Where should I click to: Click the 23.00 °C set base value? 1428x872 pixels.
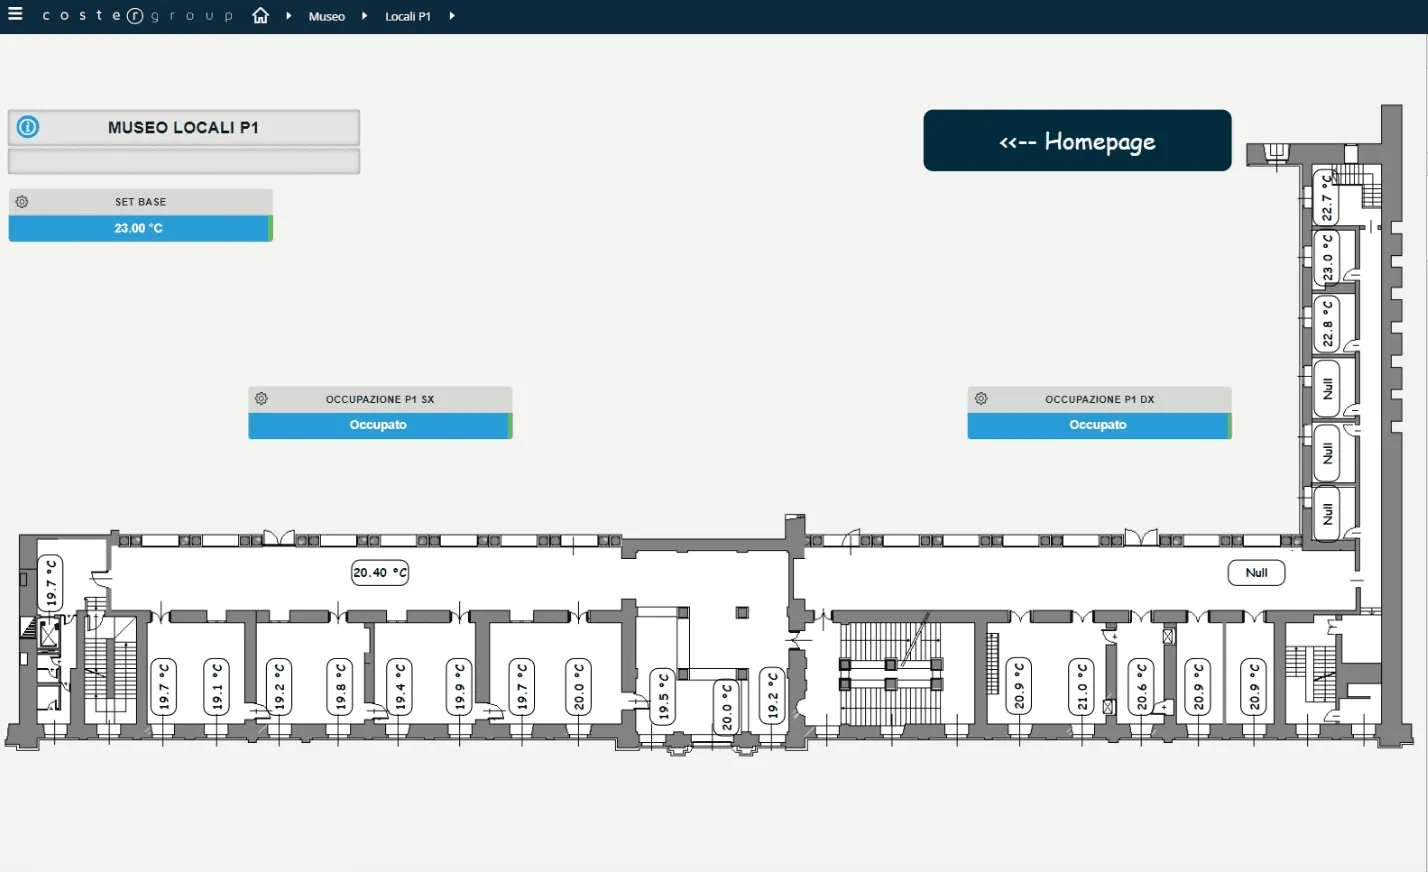138,229
